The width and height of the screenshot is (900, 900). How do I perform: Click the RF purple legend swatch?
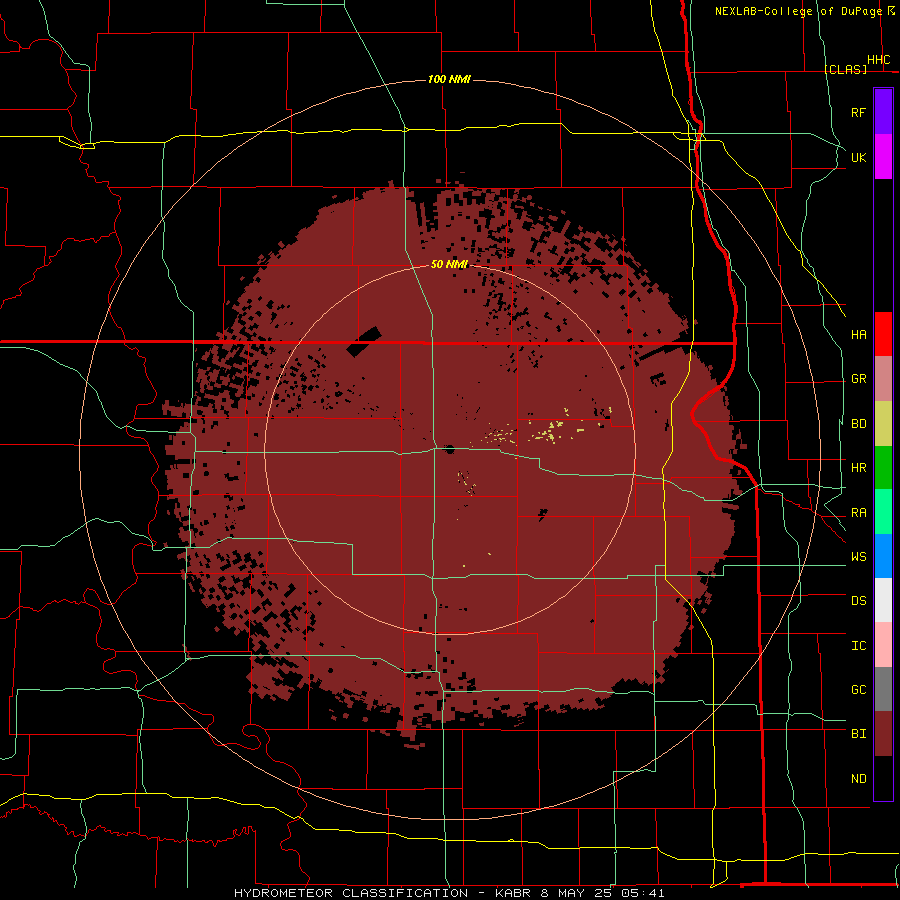coord(883,112)
